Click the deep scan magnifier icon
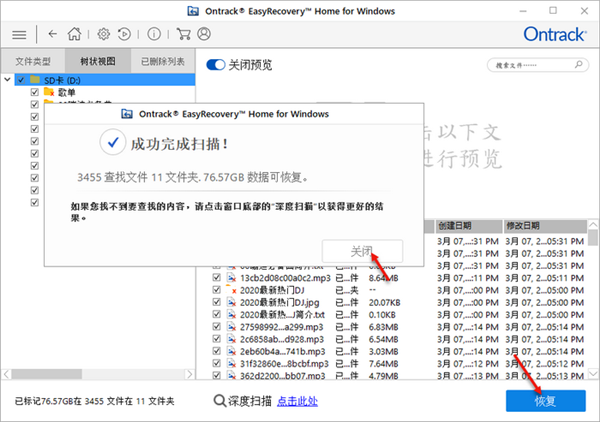600x422 pixels. [x=219, y=401]
